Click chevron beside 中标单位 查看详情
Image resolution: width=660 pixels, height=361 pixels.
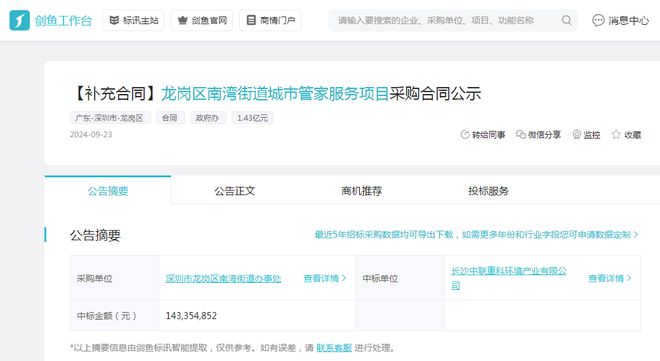tap(629, 278)
